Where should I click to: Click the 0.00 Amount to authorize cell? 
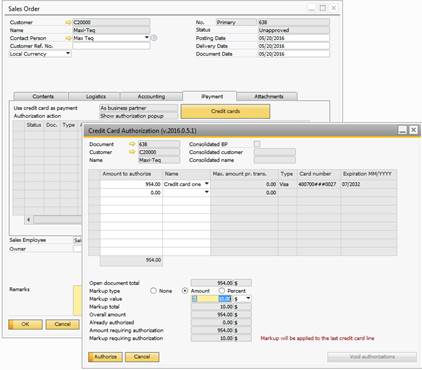click(x=131, y=192)
